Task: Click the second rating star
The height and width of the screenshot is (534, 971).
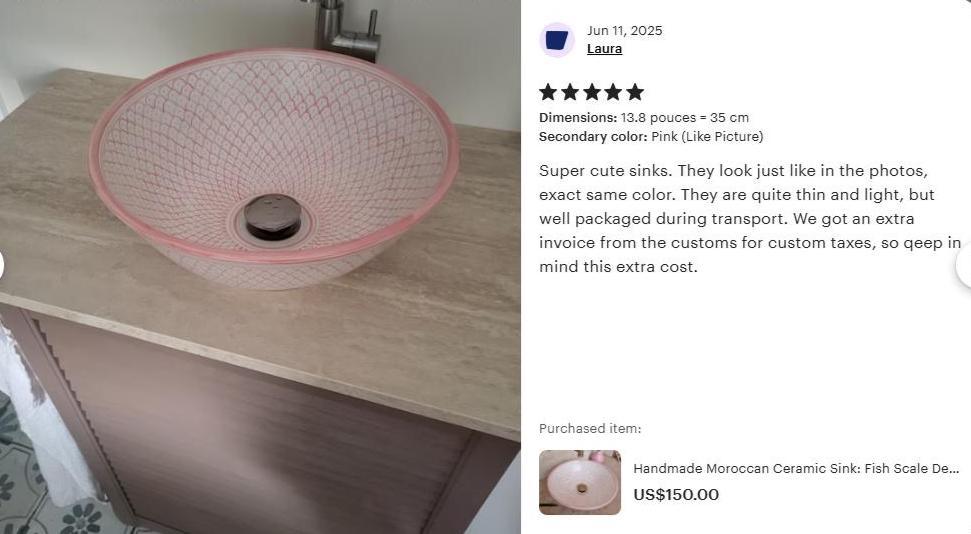Action: (570, 92)
